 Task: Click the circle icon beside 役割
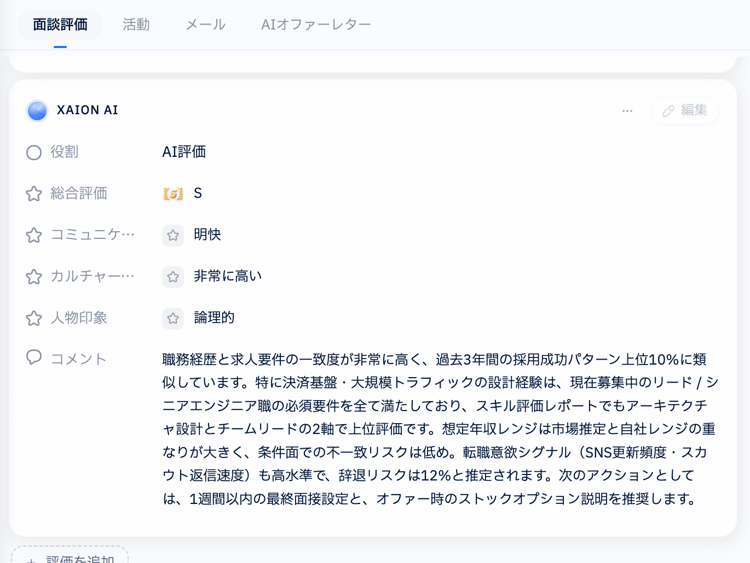click(x=34, y=153)
